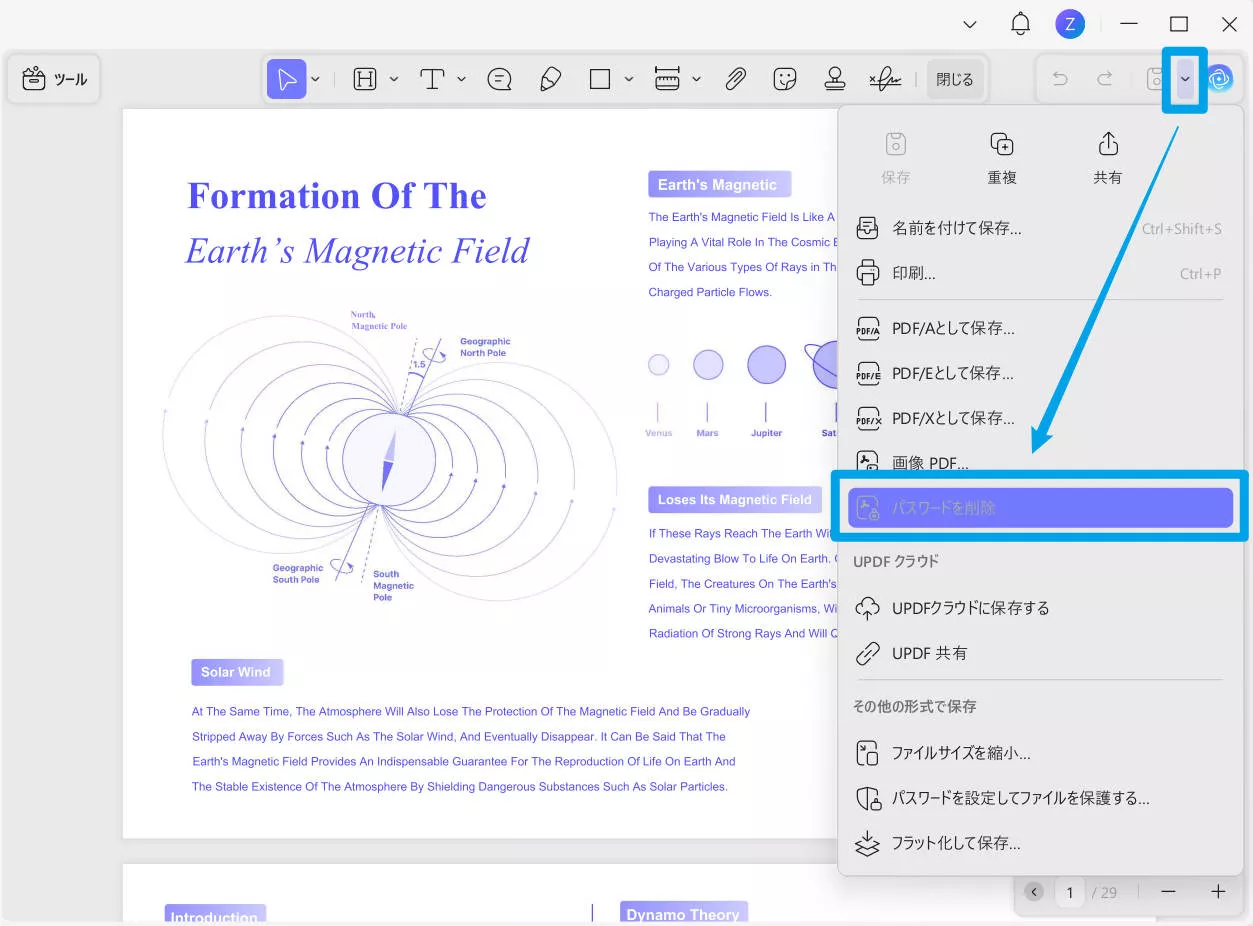Click UPDF 共有 link option
Screen dimensions: 1253x926
coord(1038,653)
